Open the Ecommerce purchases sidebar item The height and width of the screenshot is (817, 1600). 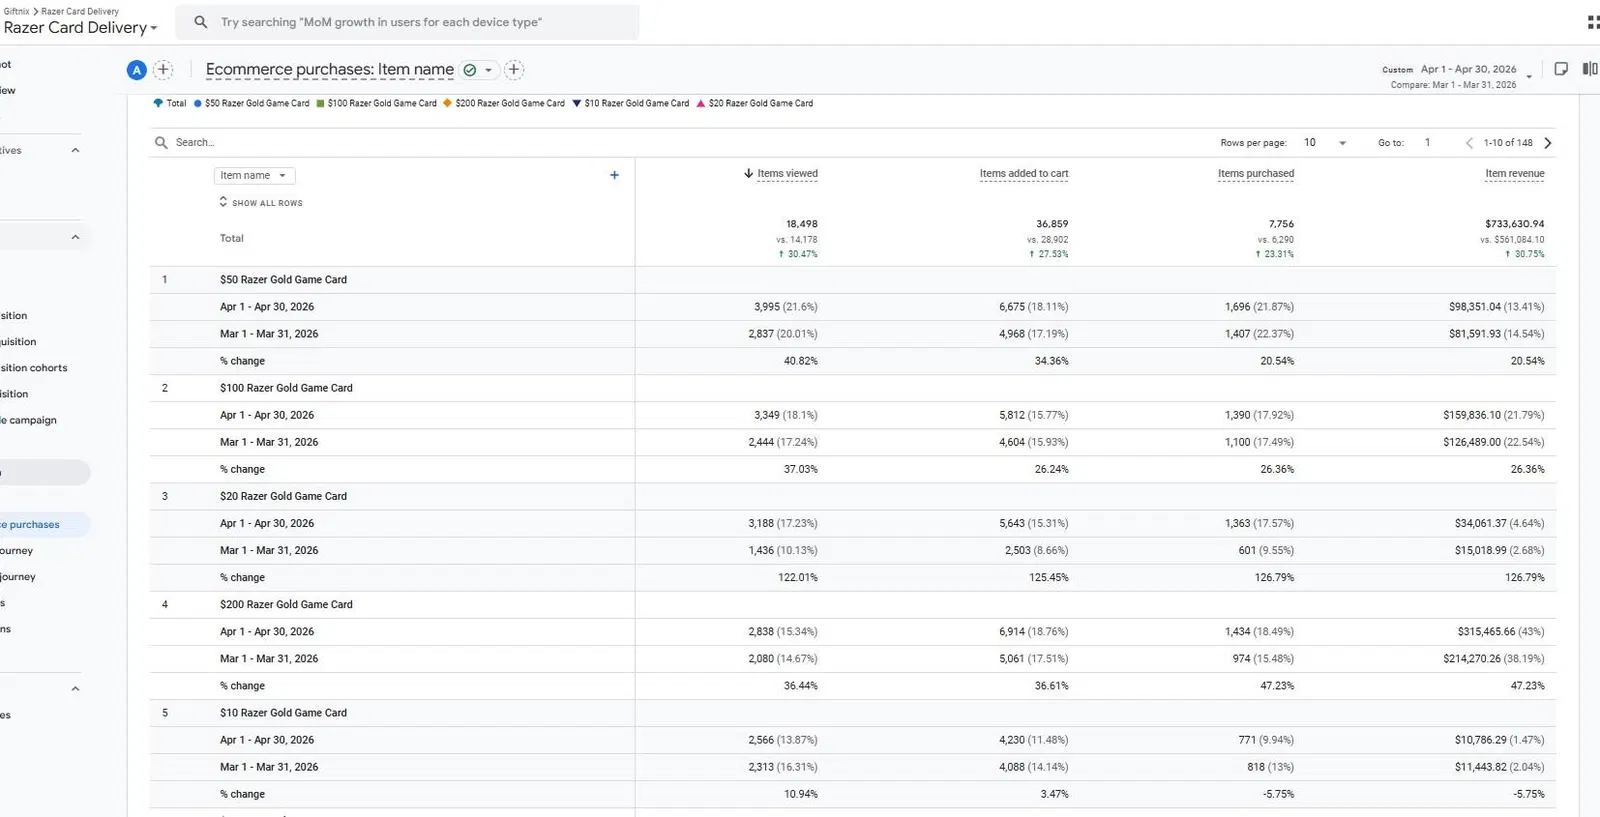pos(45,524)
